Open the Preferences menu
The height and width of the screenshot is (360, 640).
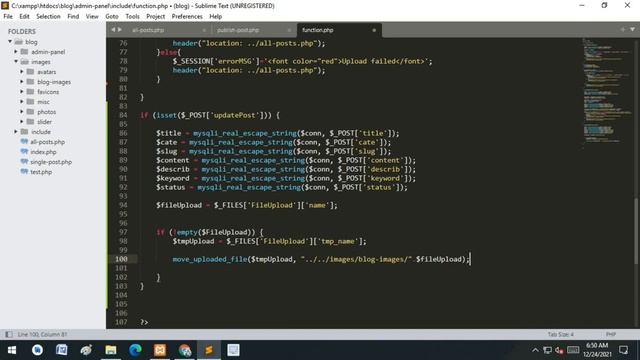tap(187, 16)
